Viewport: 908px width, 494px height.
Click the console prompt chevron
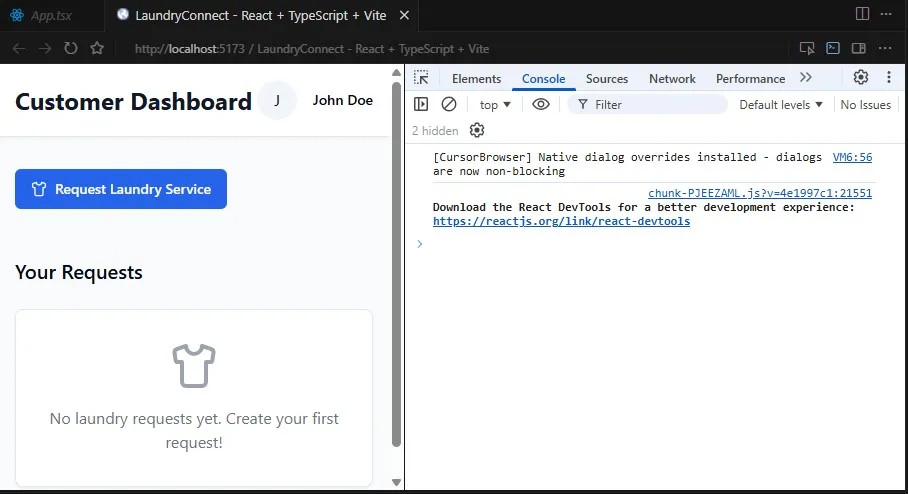click(x=420, y=244)
